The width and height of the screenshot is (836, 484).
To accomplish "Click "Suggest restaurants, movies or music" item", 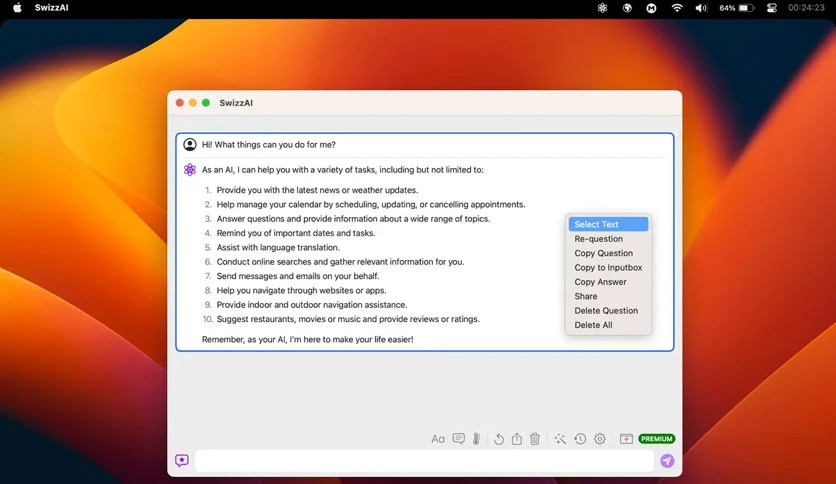I will 348,319.
